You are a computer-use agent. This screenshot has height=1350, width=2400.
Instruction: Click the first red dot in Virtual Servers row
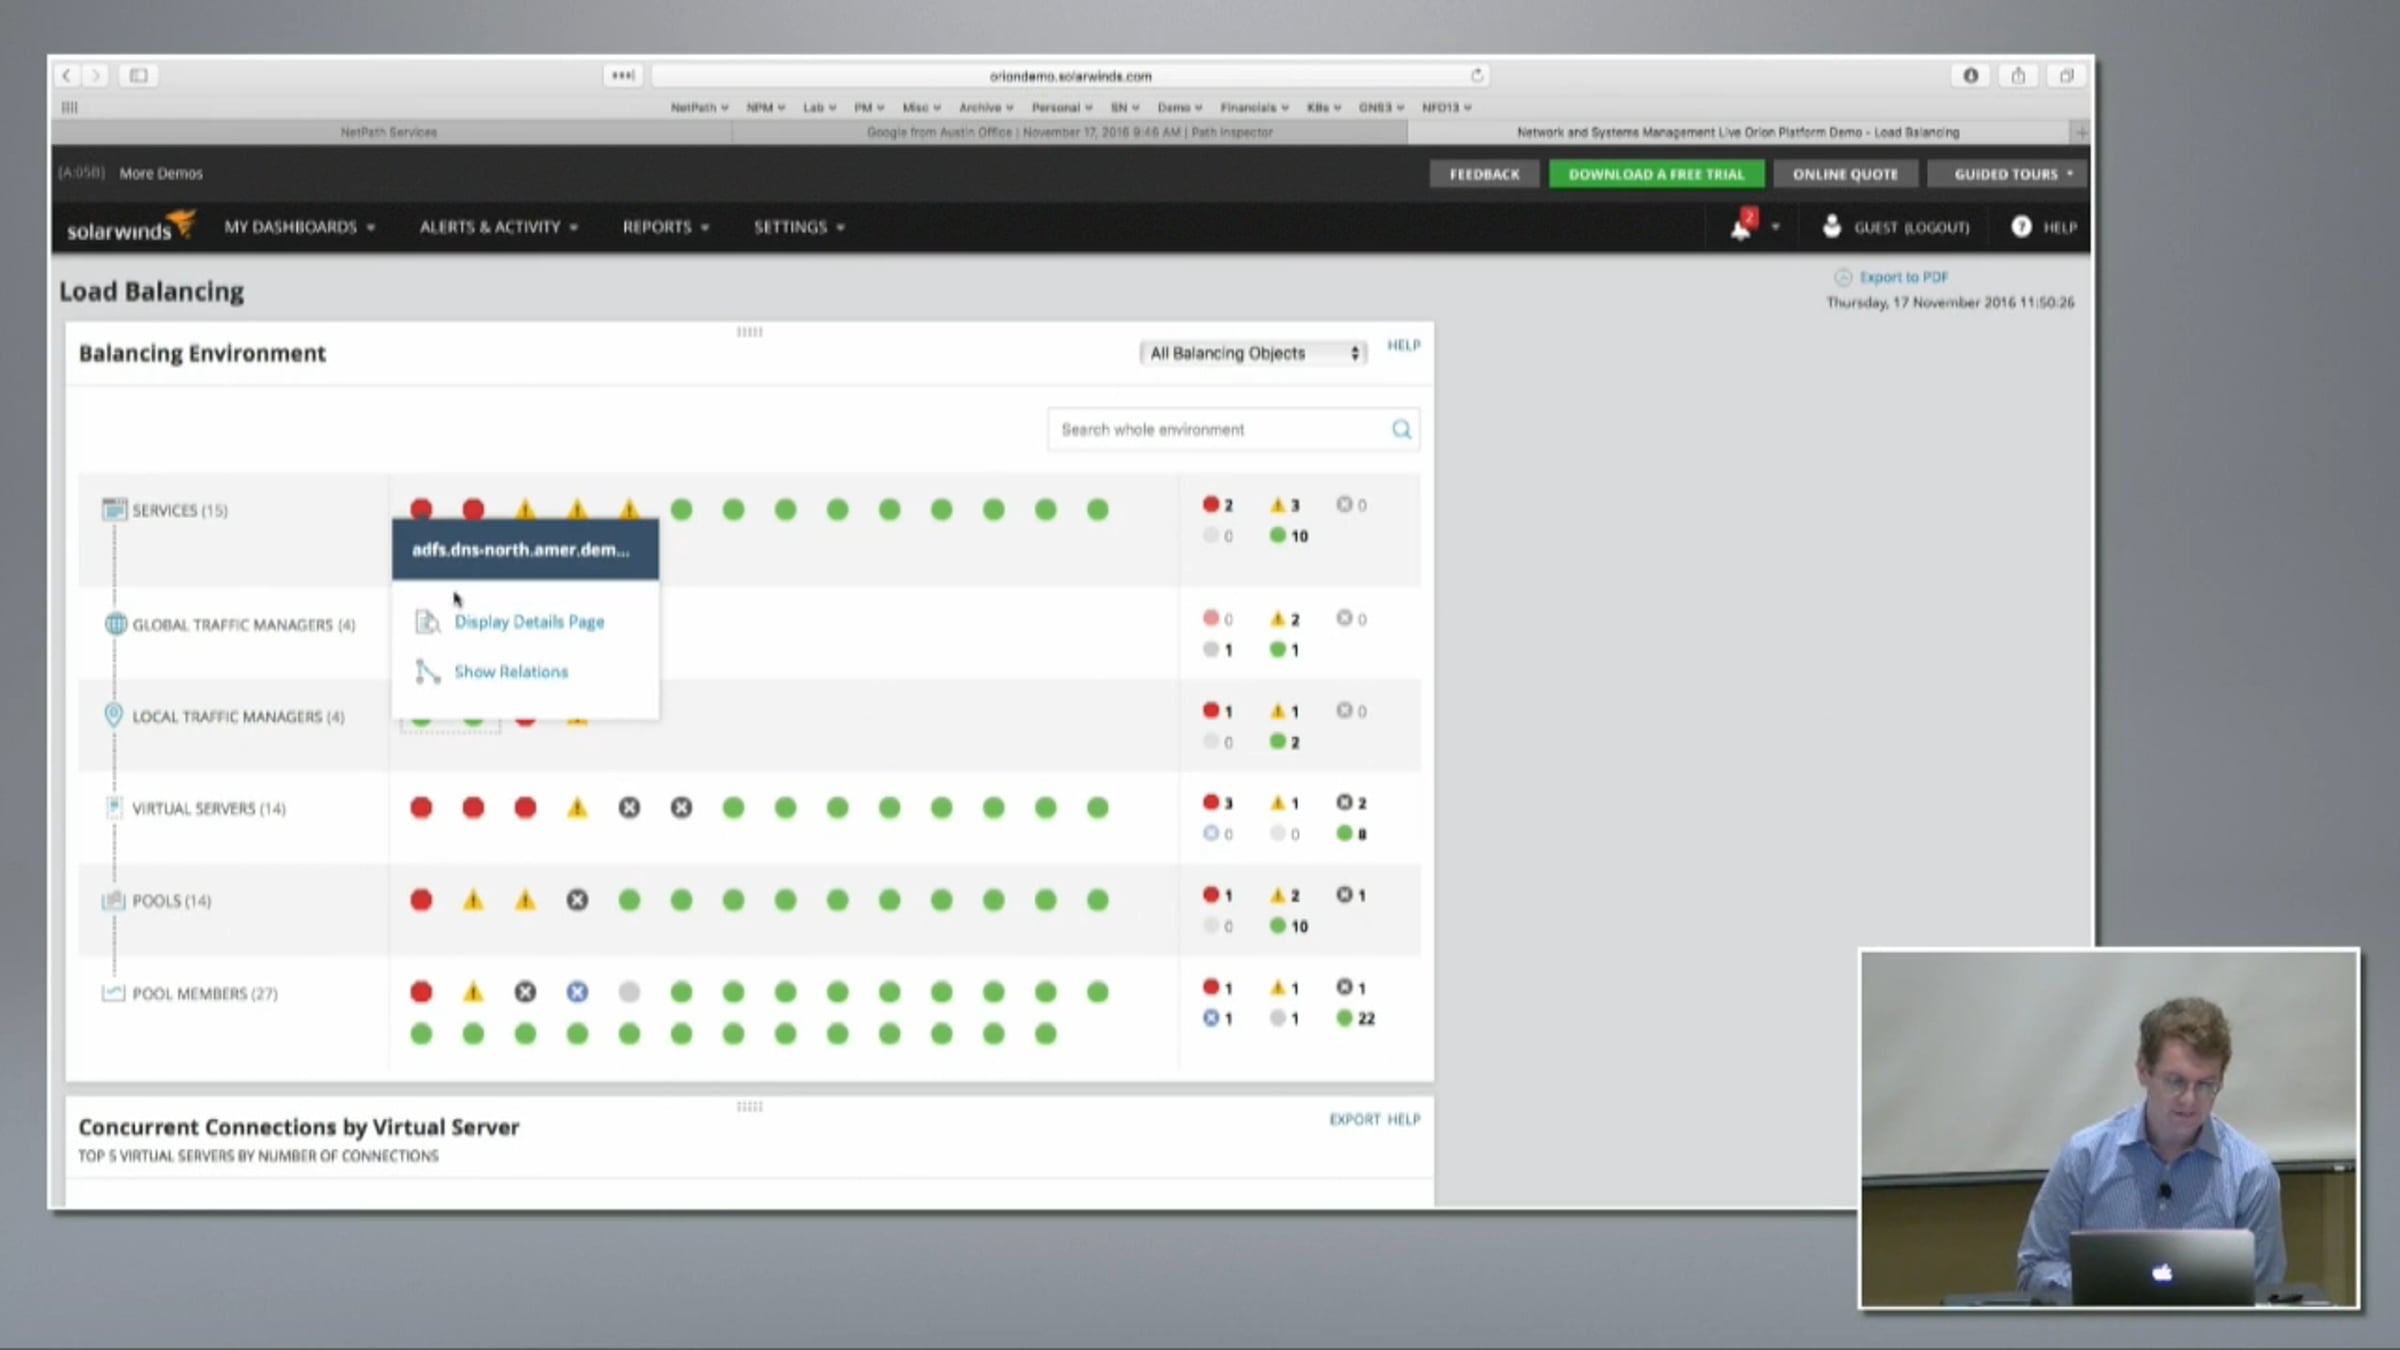[421, 807]
